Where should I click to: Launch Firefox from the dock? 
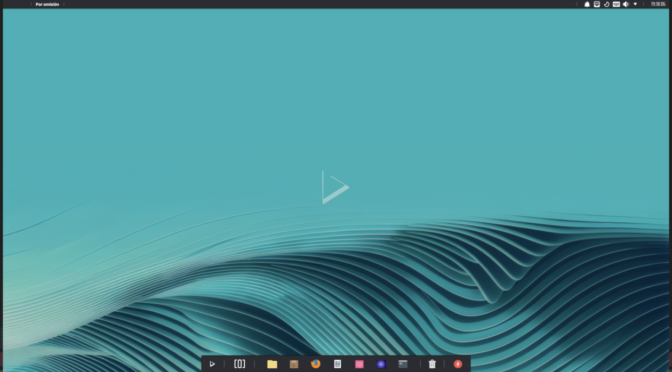pyautogui.click(x=316, y=364)
